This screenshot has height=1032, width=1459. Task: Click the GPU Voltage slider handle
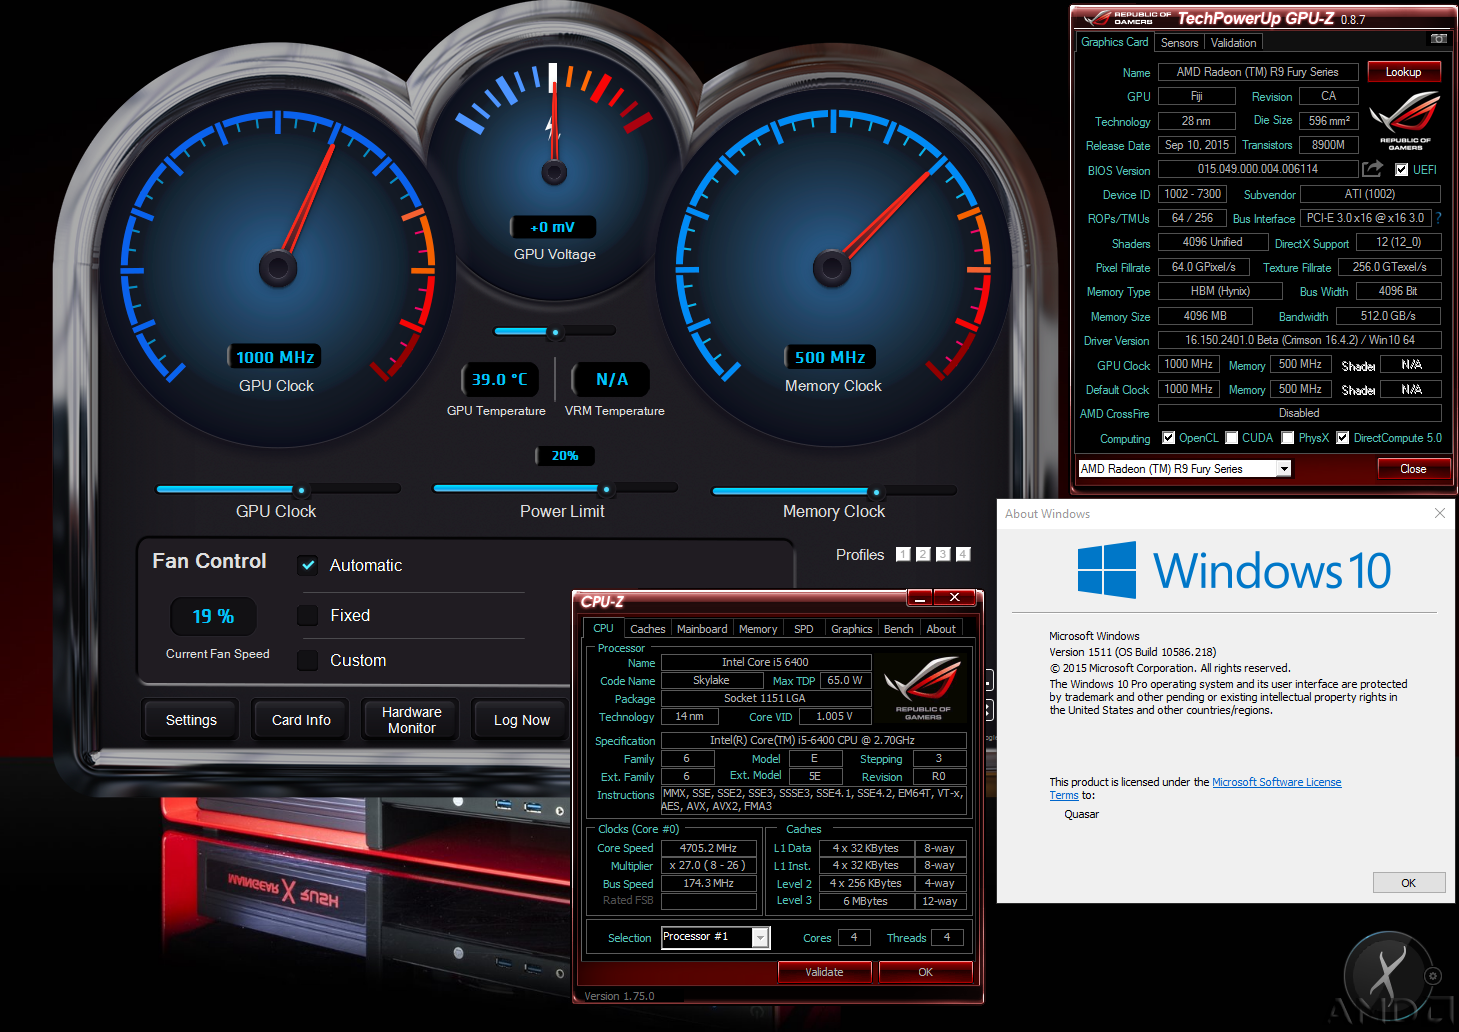[x=554, y=332]
